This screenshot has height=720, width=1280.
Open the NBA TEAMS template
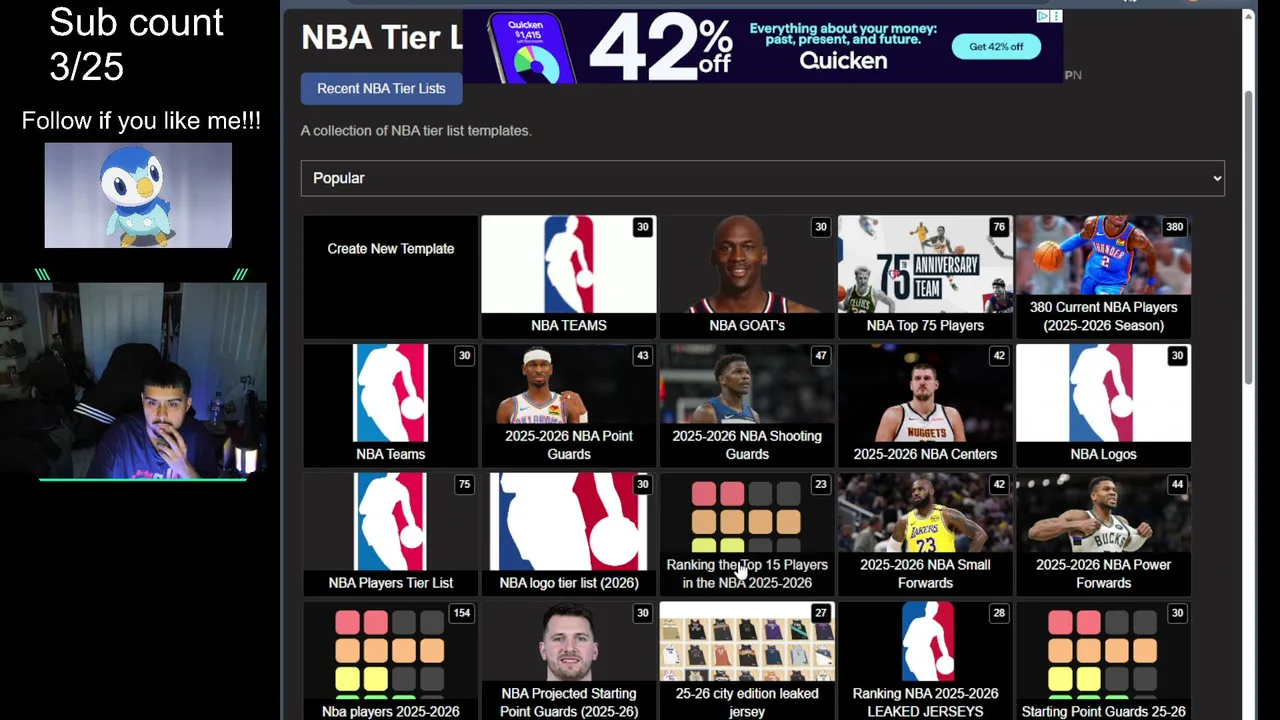point(569,277)
